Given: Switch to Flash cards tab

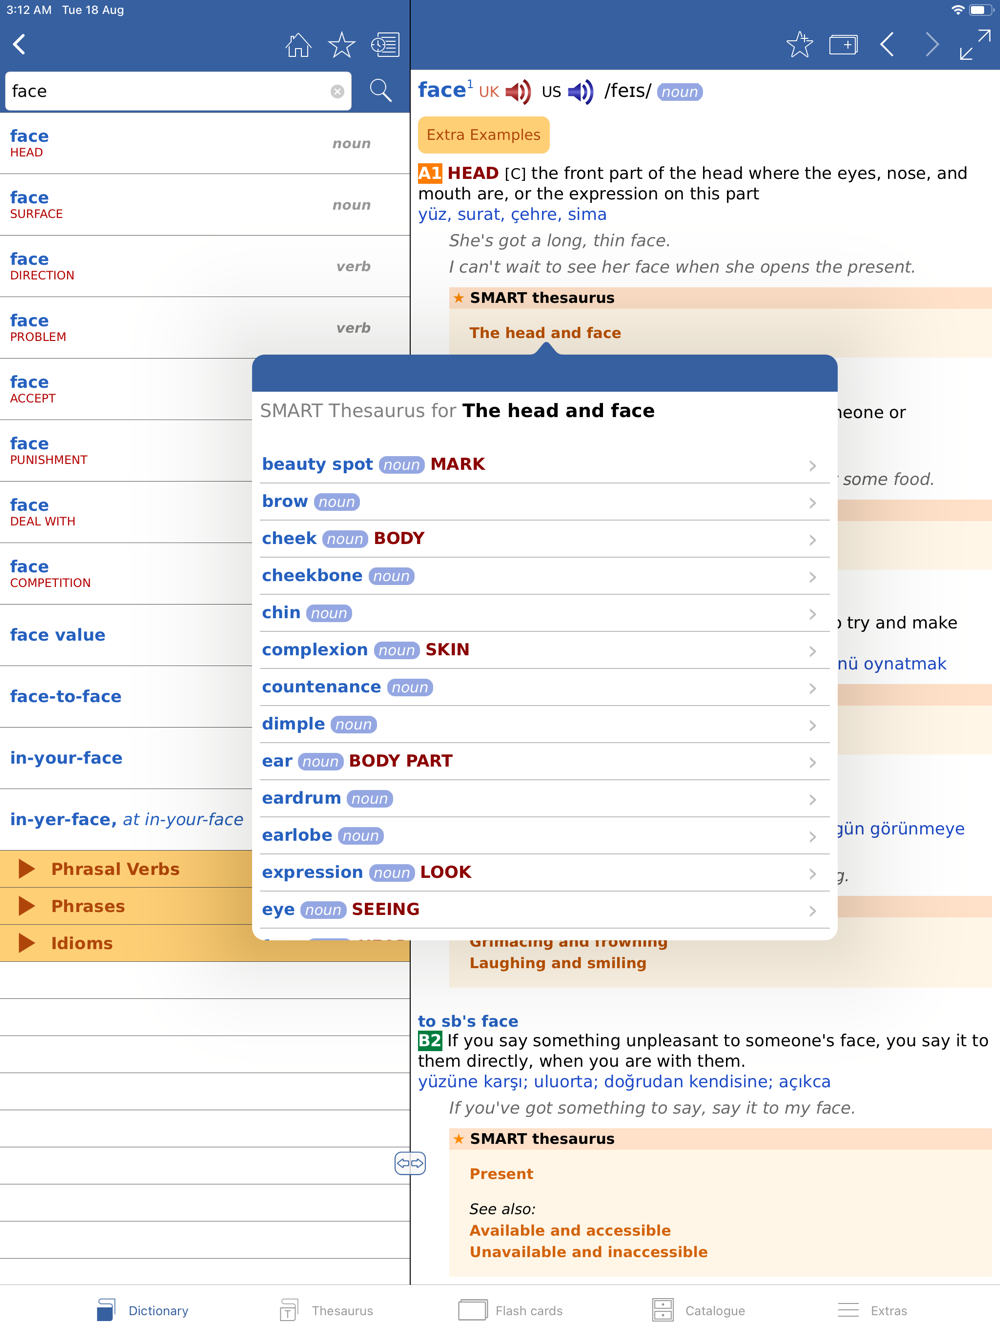Looking at the screenshot, I should [511, 1310].
